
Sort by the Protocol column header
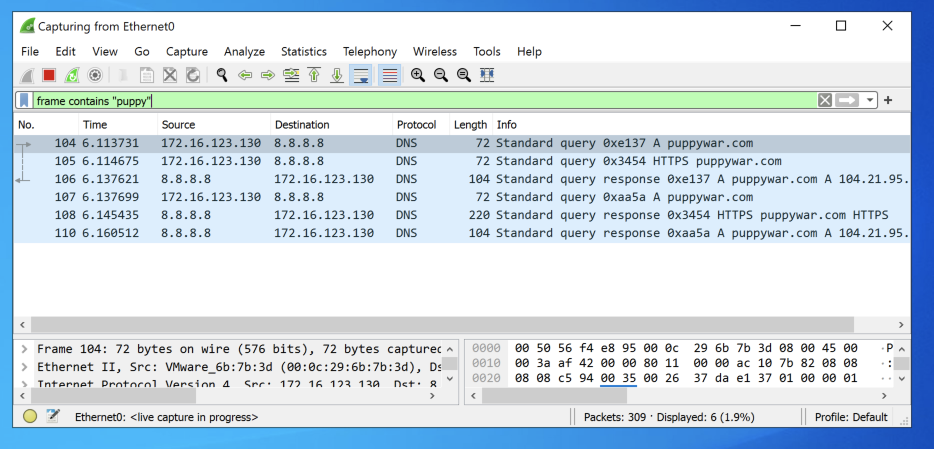click(421, 125)
